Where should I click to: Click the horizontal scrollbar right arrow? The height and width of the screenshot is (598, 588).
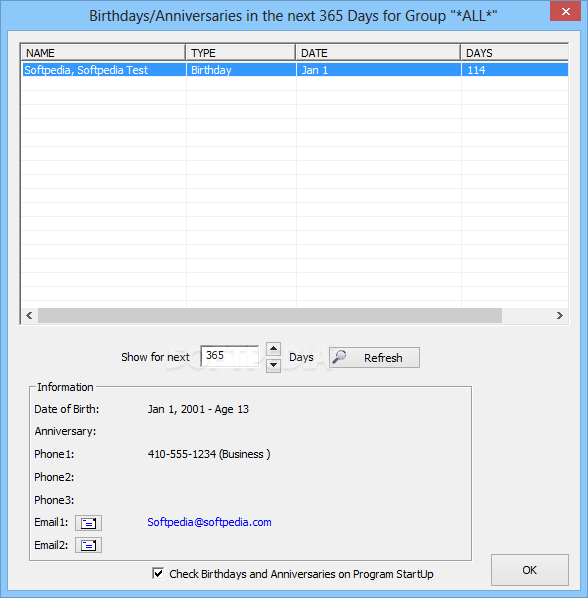(560, 315)
